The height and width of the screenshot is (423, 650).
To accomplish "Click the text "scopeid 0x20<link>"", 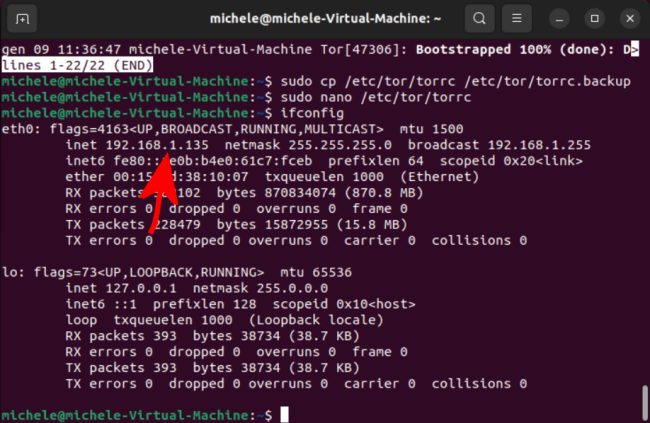I will [x=511, y=161].
